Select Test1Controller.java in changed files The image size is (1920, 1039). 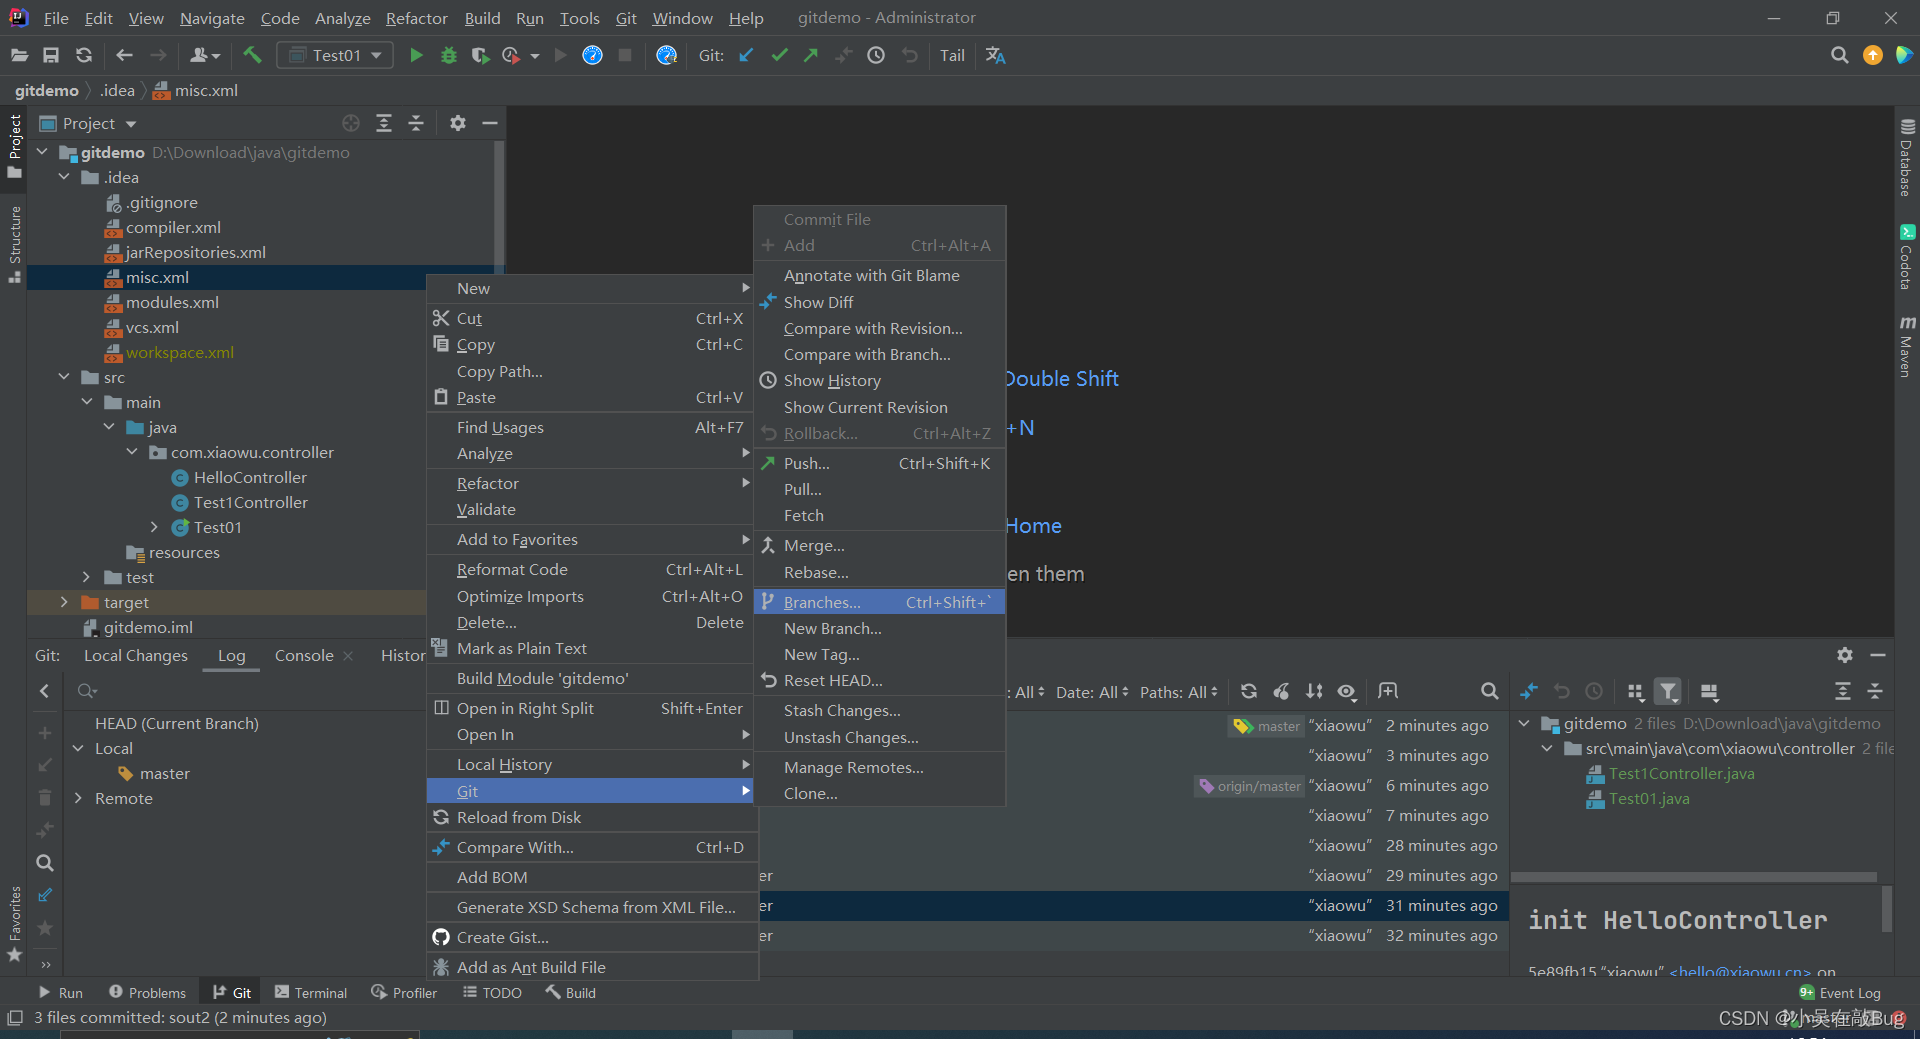point(1681,773)
